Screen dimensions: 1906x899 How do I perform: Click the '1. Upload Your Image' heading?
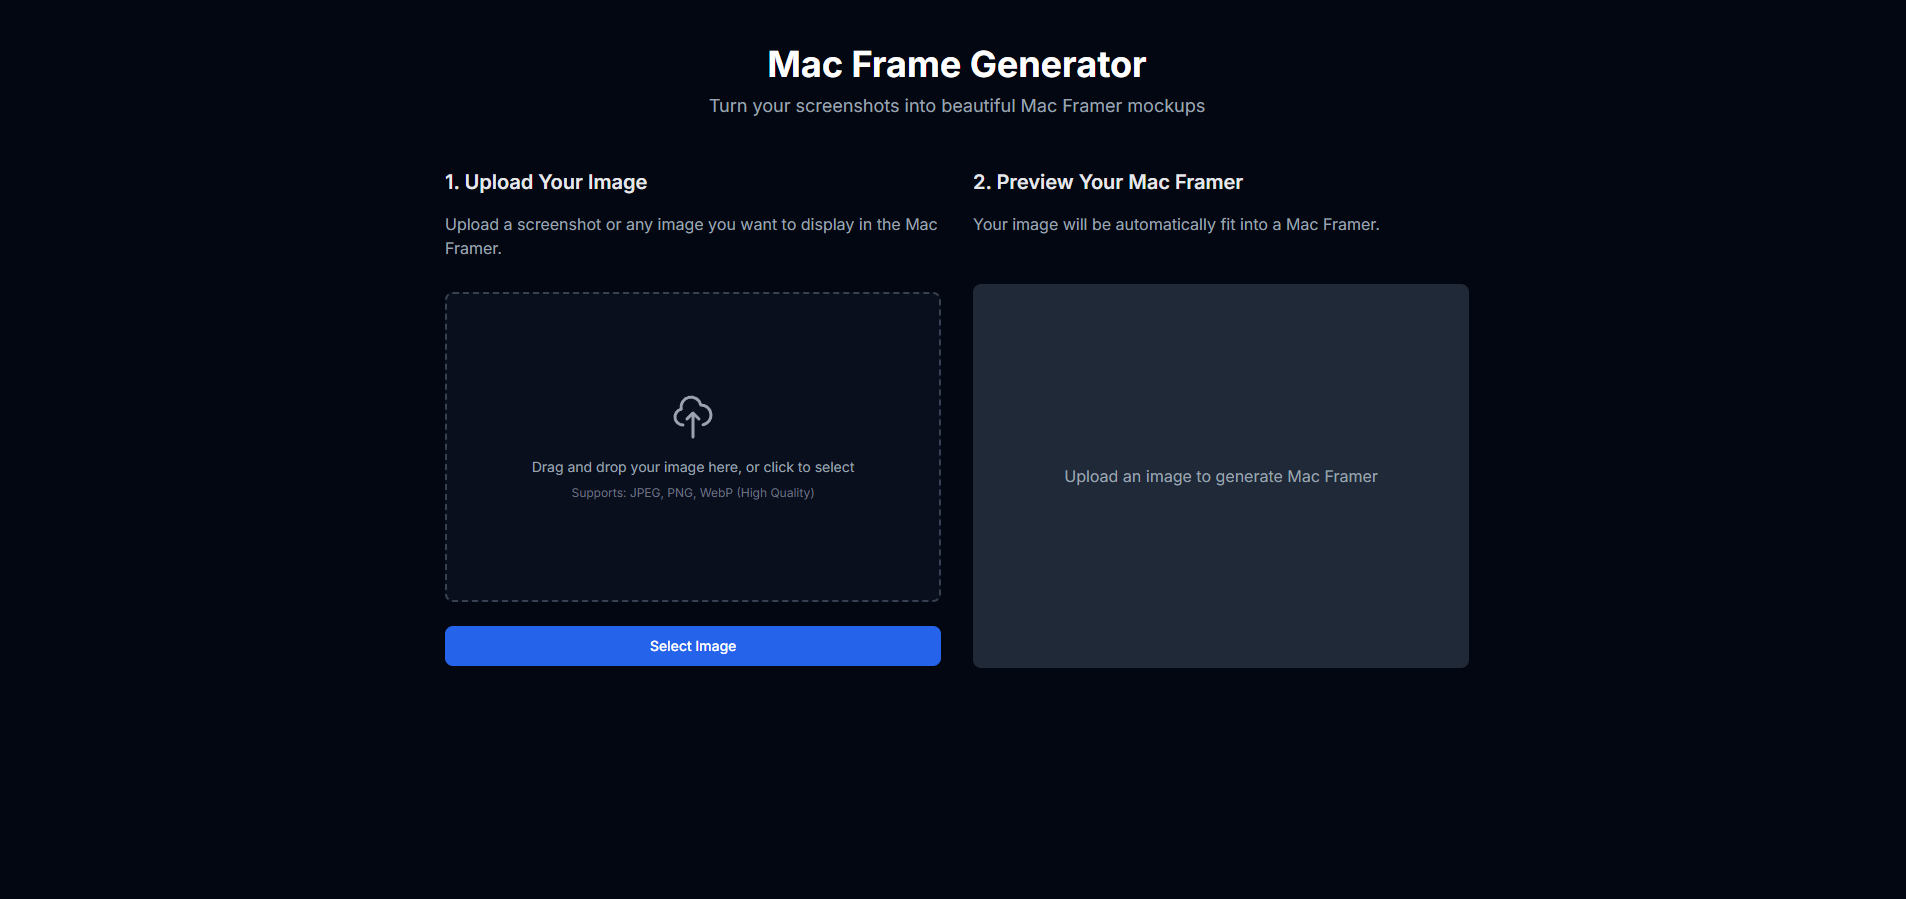point(546,182)
